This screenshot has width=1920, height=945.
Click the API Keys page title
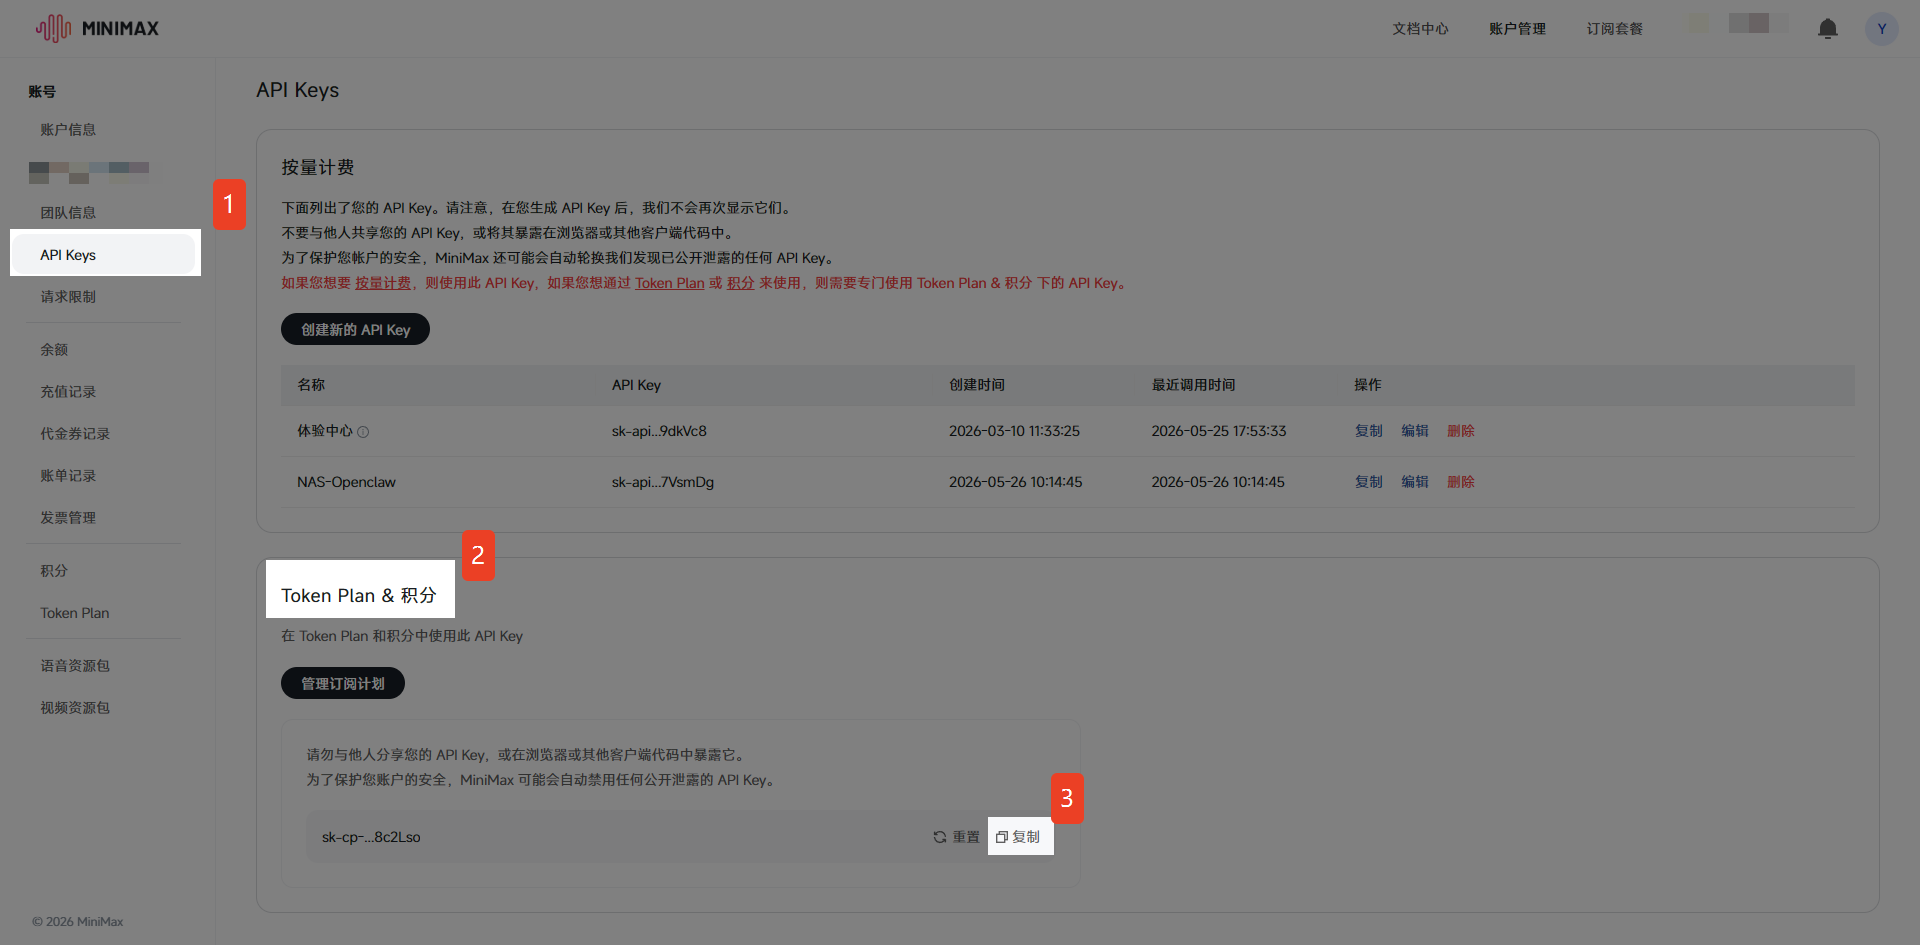298,90
